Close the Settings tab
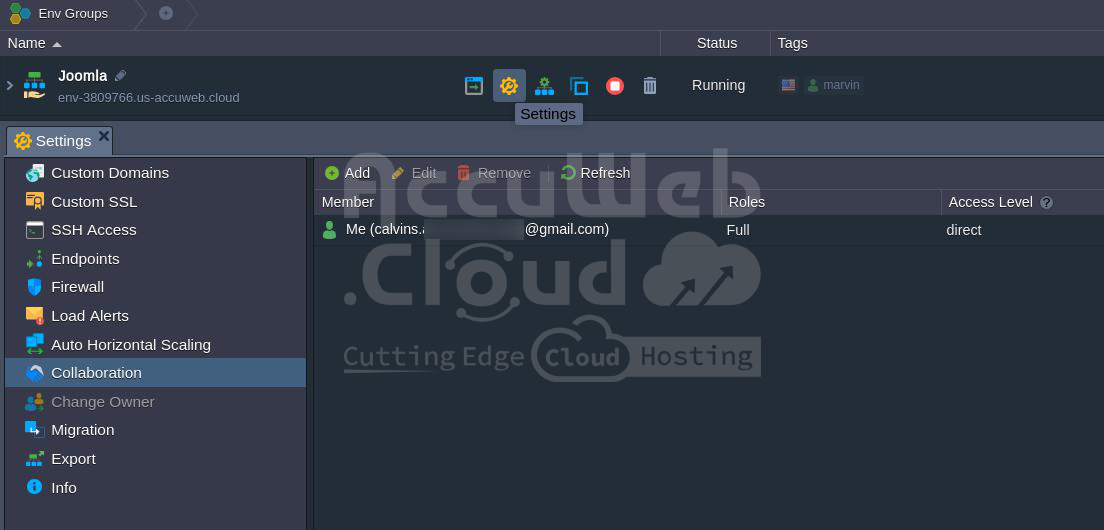1104x530 pixels. pyautogui.click(x=103, y=136)
